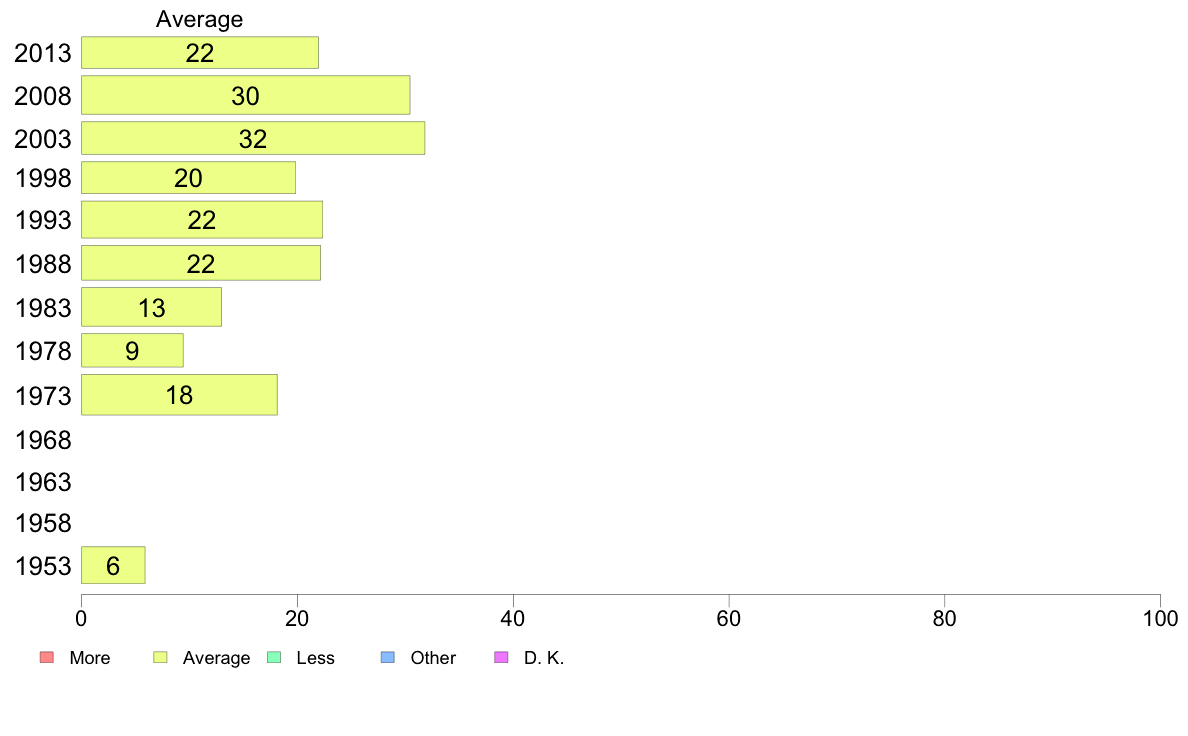Screen dimensions: 1188x736
Task: Click the red More legend swatch
Action: 46,657
